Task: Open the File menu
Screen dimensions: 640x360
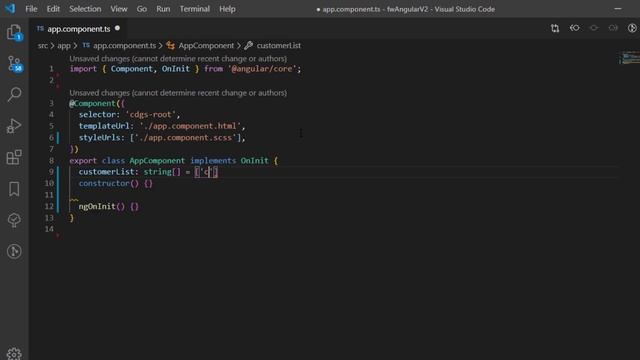Action: [x=31, y=9]
